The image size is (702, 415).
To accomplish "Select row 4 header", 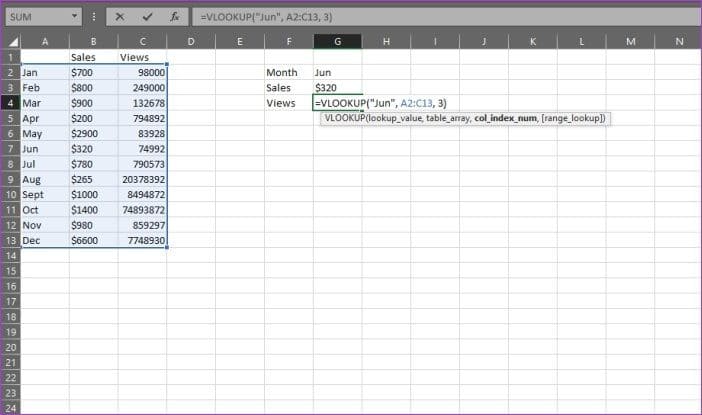I will point(10,103).
